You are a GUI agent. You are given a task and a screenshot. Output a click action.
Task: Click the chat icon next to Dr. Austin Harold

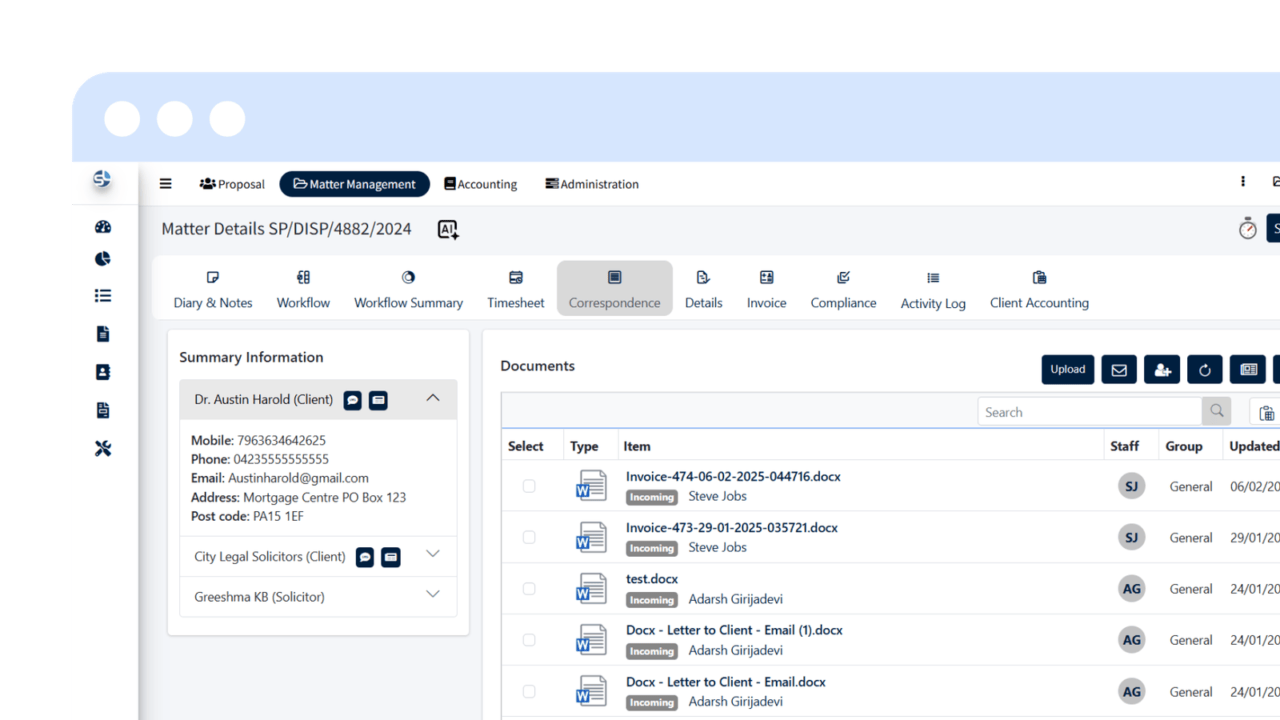tap(352, 400)
